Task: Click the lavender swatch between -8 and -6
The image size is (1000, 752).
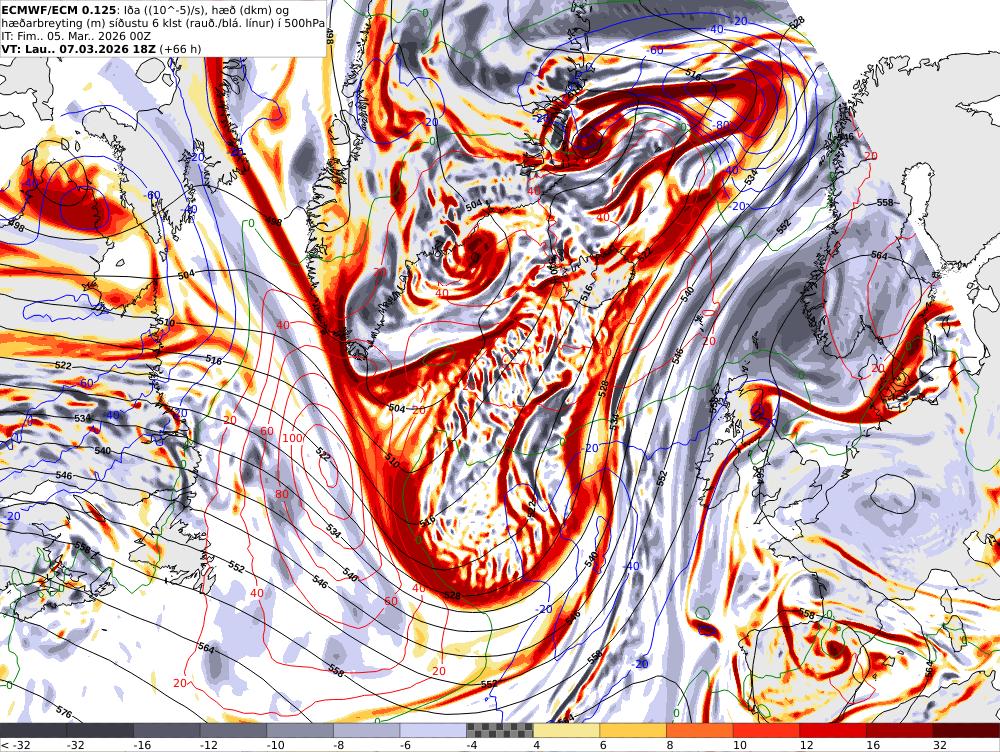Action: click(367, 730)
